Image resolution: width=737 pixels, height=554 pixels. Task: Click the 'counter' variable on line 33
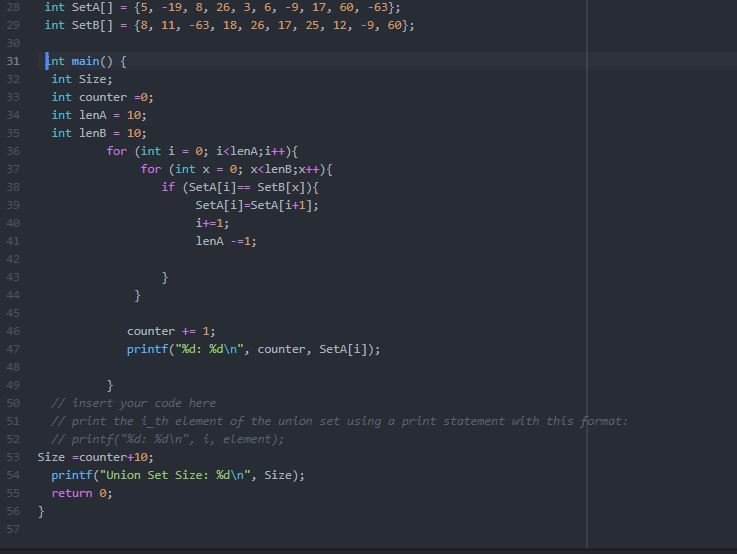(x=103, y=97)
